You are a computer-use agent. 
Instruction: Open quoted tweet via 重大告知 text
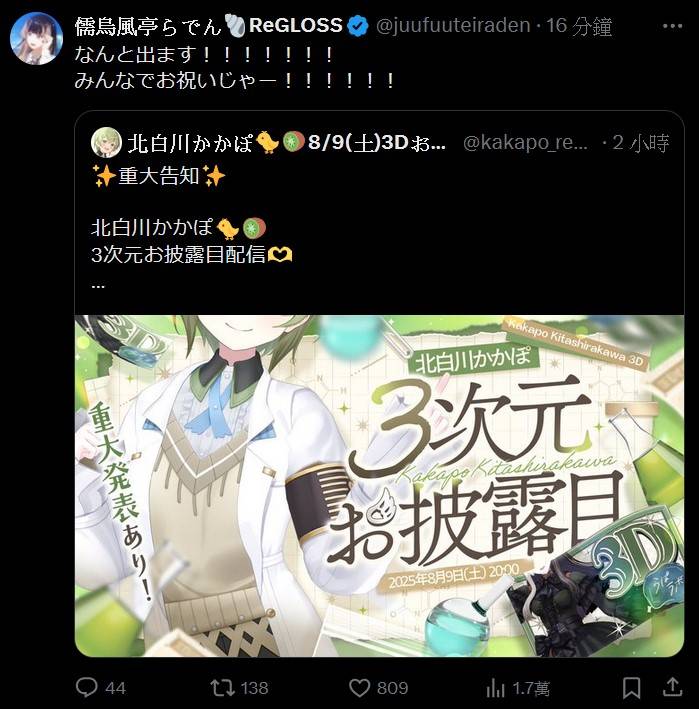point(158,176)
